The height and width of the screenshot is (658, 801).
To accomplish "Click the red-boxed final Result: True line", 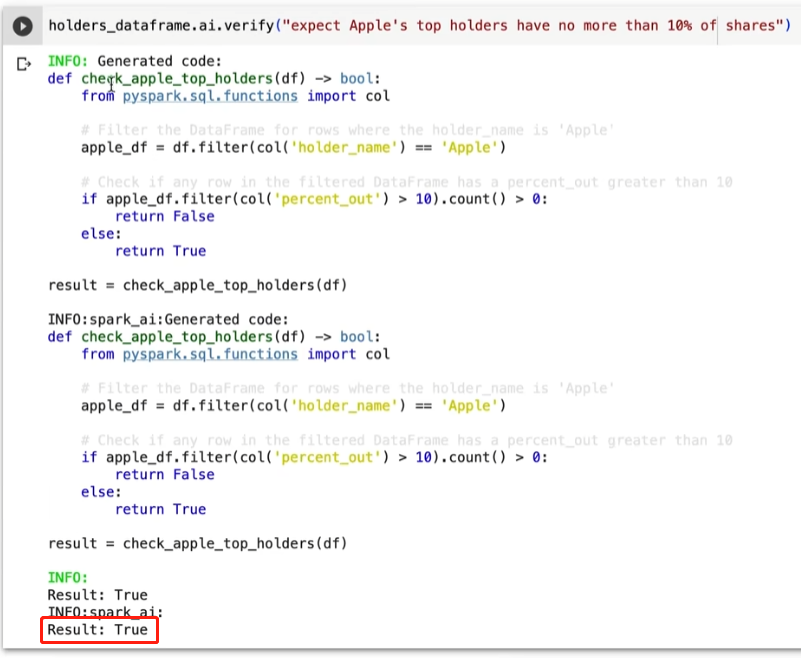I will 98,630.
